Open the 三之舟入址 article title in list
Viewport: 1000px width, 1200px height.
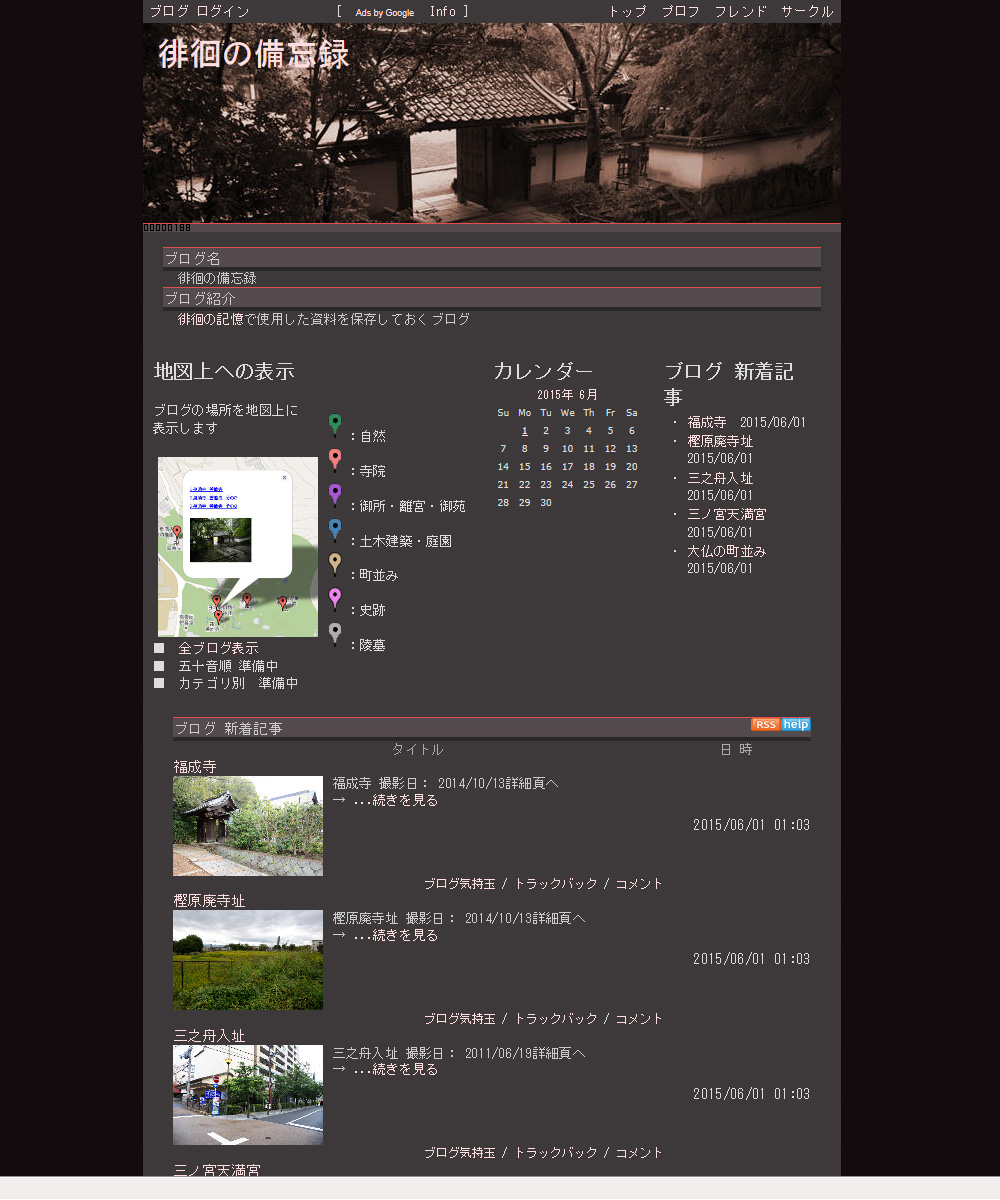click(x=209, y=1036)
